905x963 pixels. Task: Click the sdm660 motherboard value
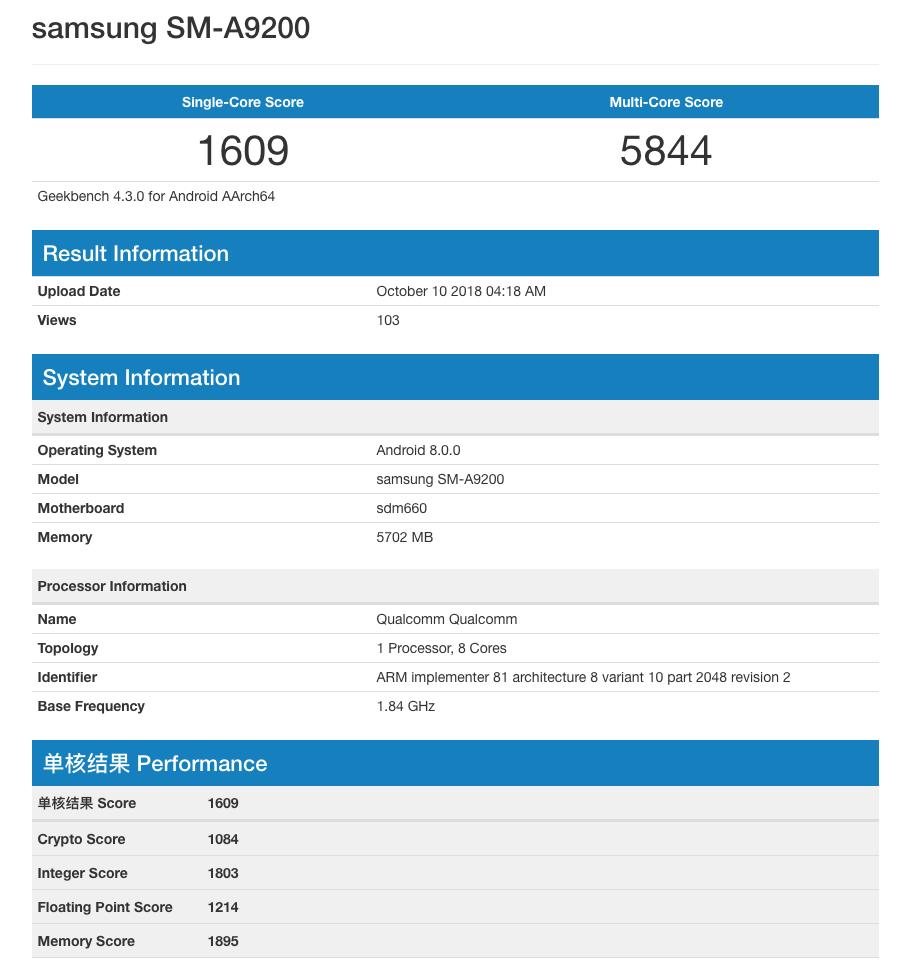click(401, 508)
